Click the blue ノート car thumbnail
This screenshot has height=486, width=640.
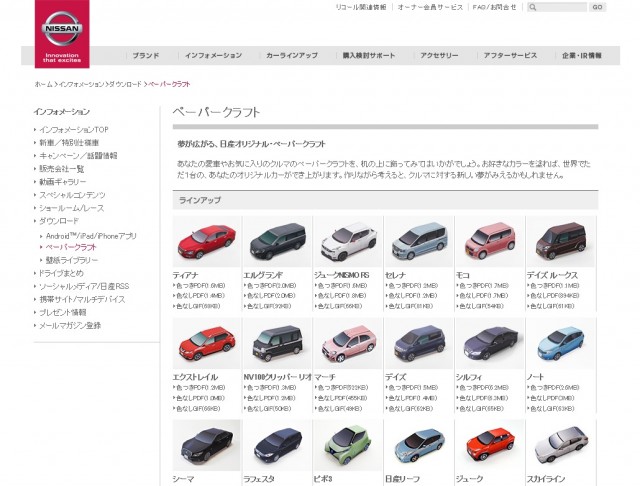pos(561,344)
